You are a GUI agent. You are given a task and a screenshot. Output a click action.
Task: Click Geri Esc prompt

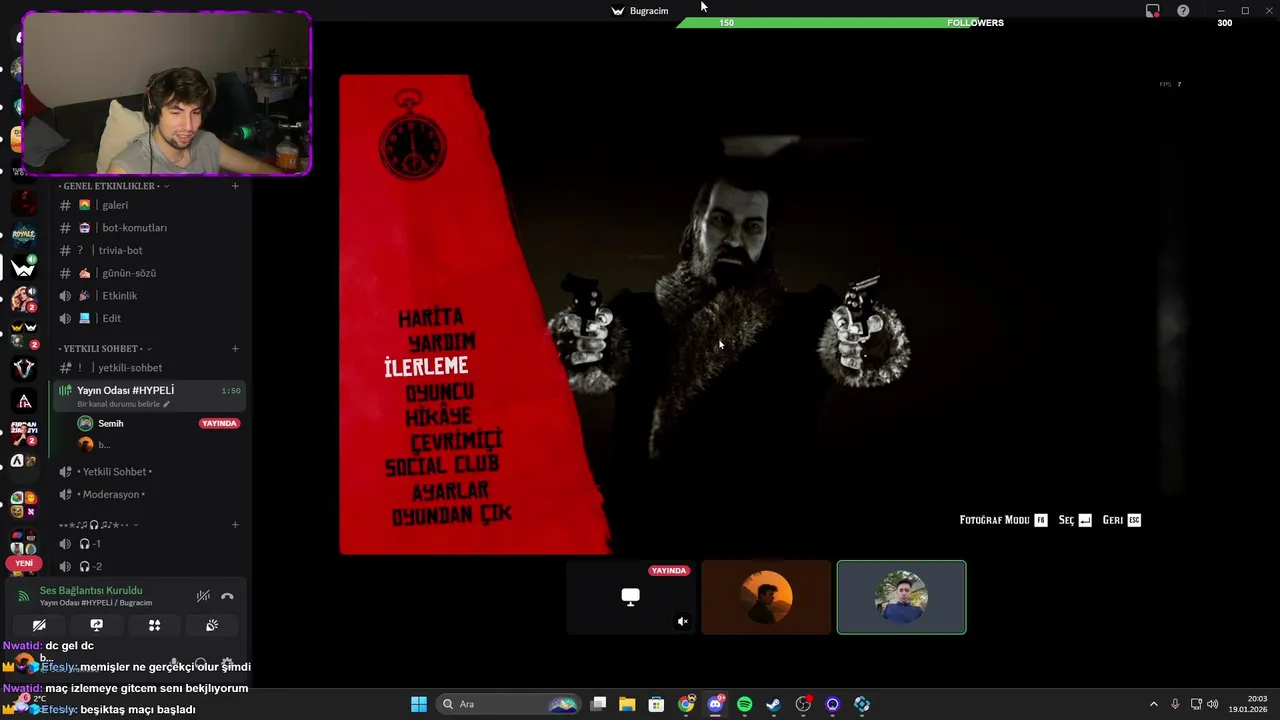pyautogui.click(x=1121, y=520)
